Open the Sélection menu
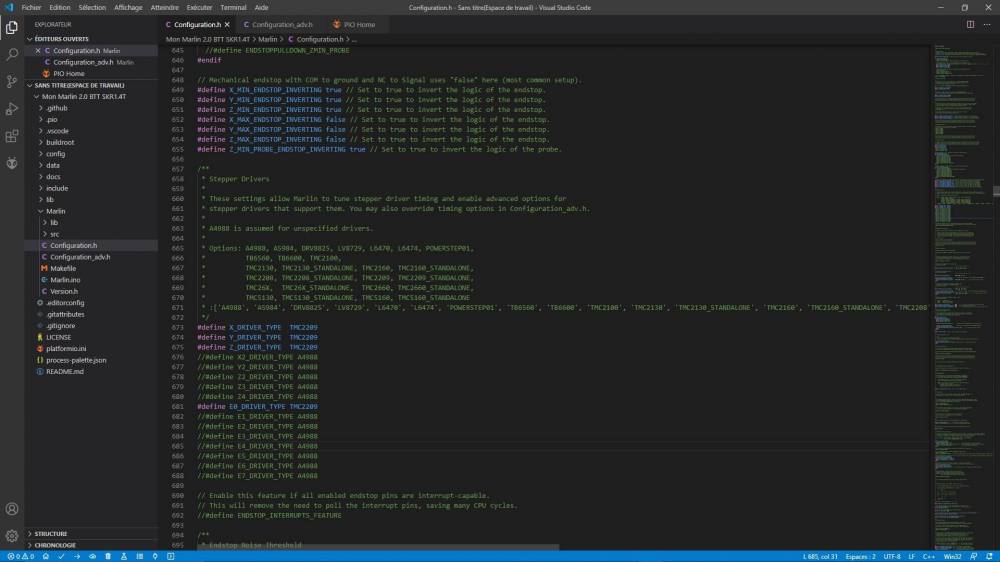Image resolution: width=1000 pixels, height=562 pixels. (x=92, y=8)
